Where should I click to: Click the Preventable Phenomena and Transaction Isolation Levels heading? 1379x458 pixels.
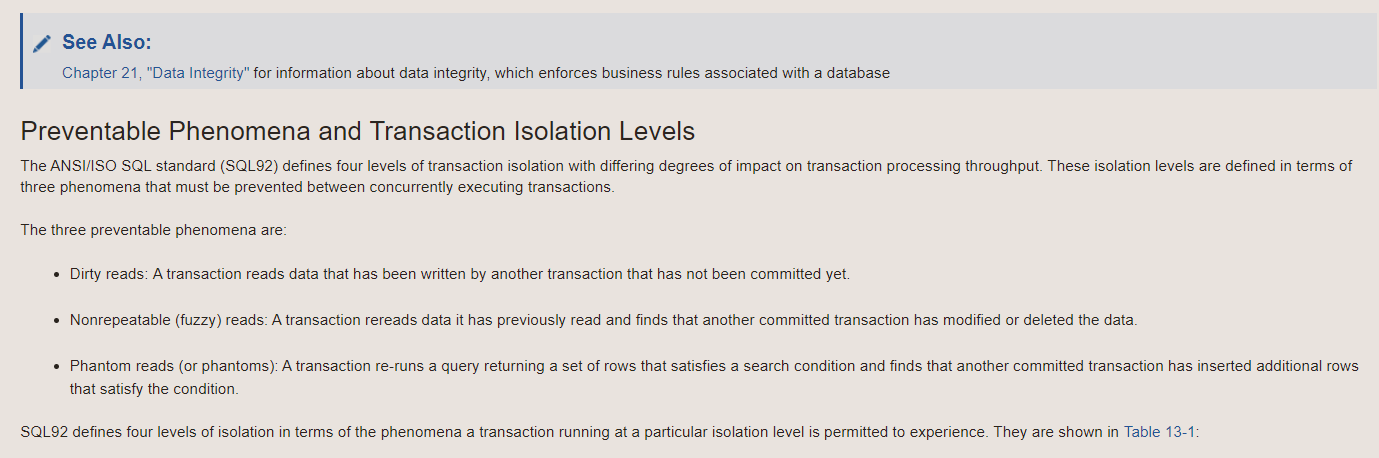point(357,131)
